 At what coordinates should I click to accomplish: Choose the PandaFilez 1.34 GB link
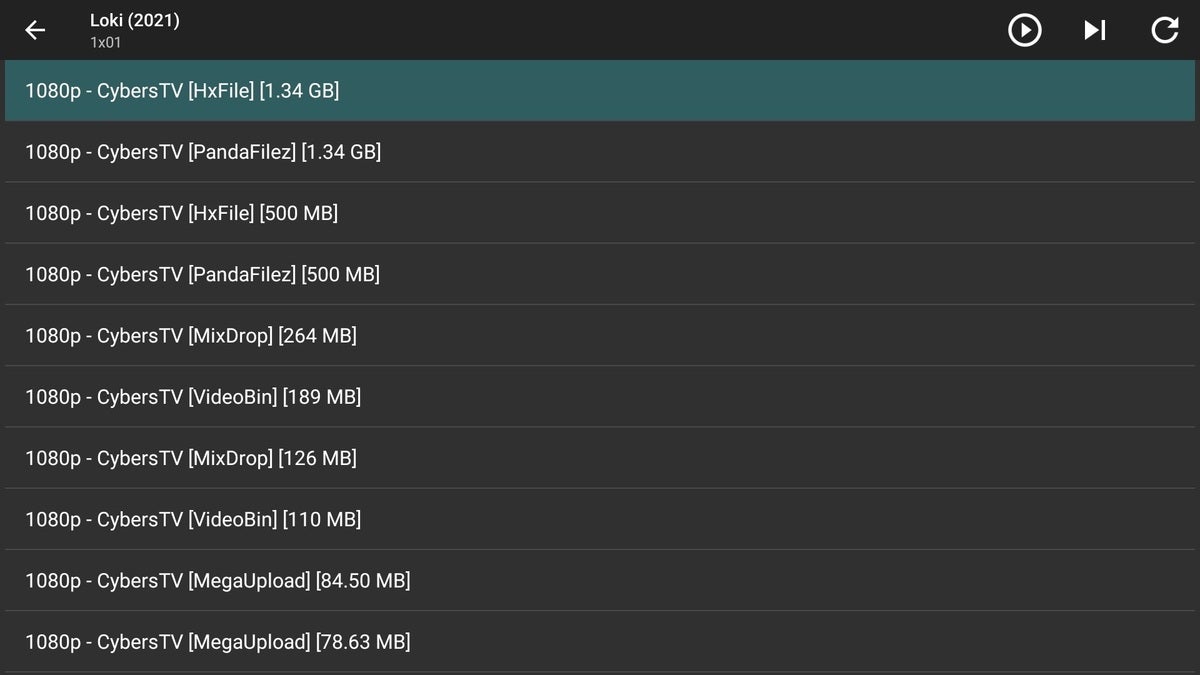pos(600,152)
